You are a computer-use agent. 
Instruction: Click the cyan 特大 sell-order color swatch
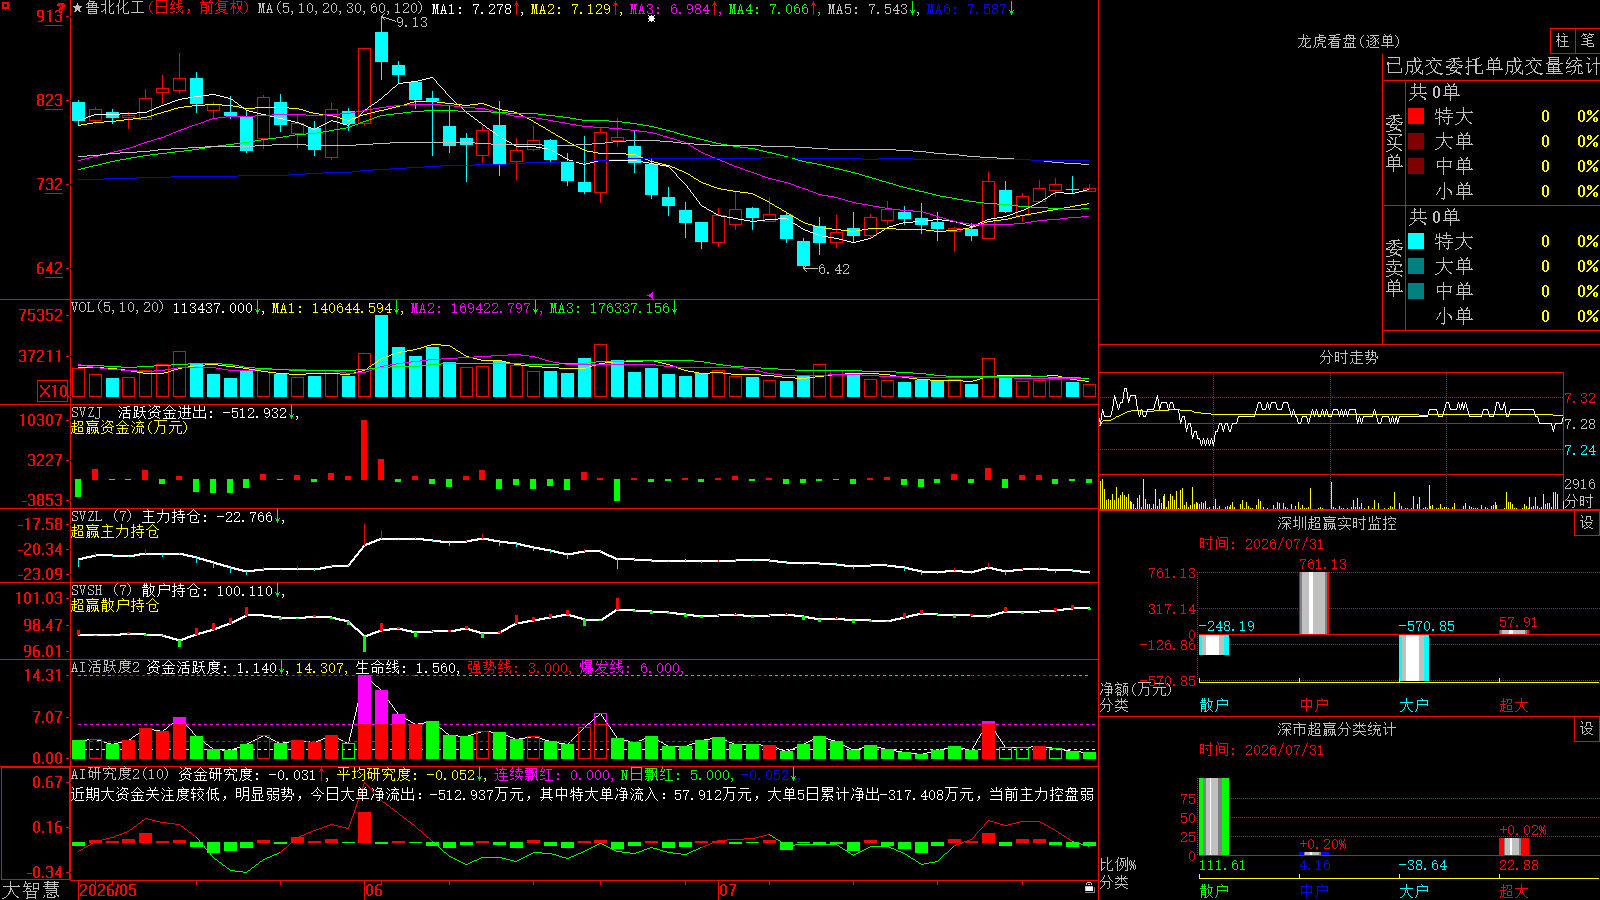tap(1416, 241)
